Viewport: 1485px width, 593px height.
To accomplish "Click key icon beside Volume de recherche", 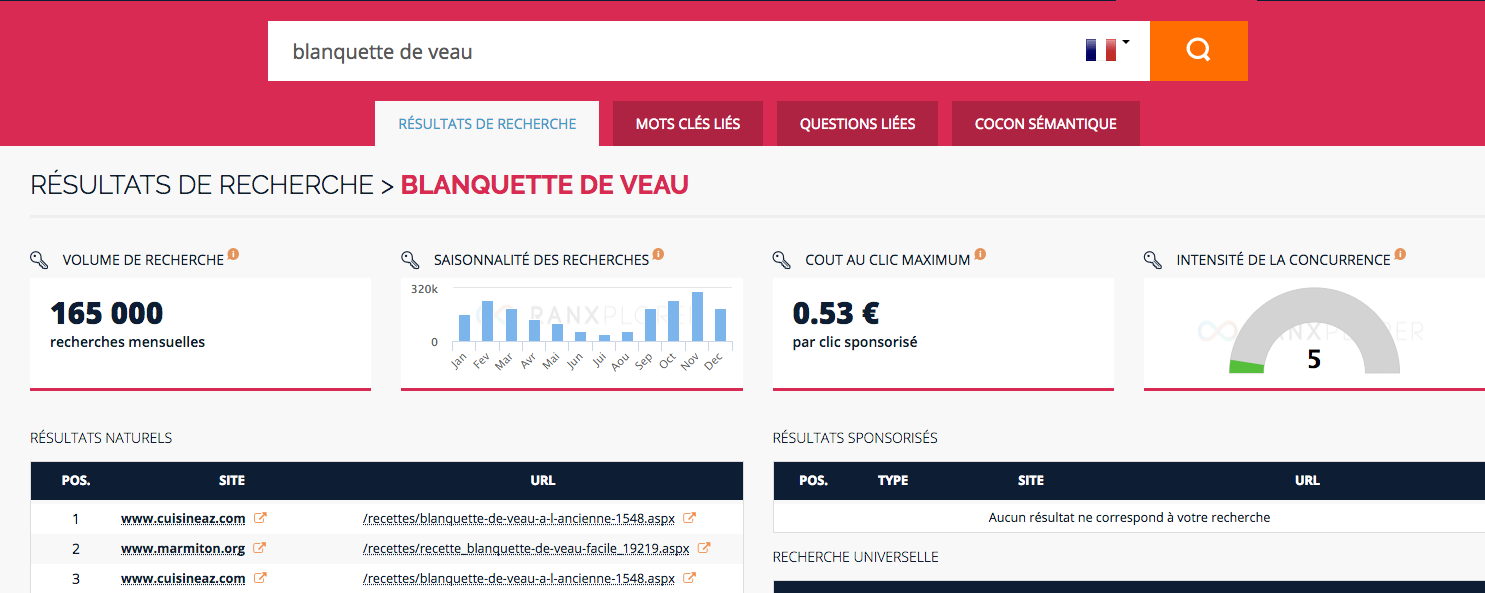I will [x=39, y=260].
